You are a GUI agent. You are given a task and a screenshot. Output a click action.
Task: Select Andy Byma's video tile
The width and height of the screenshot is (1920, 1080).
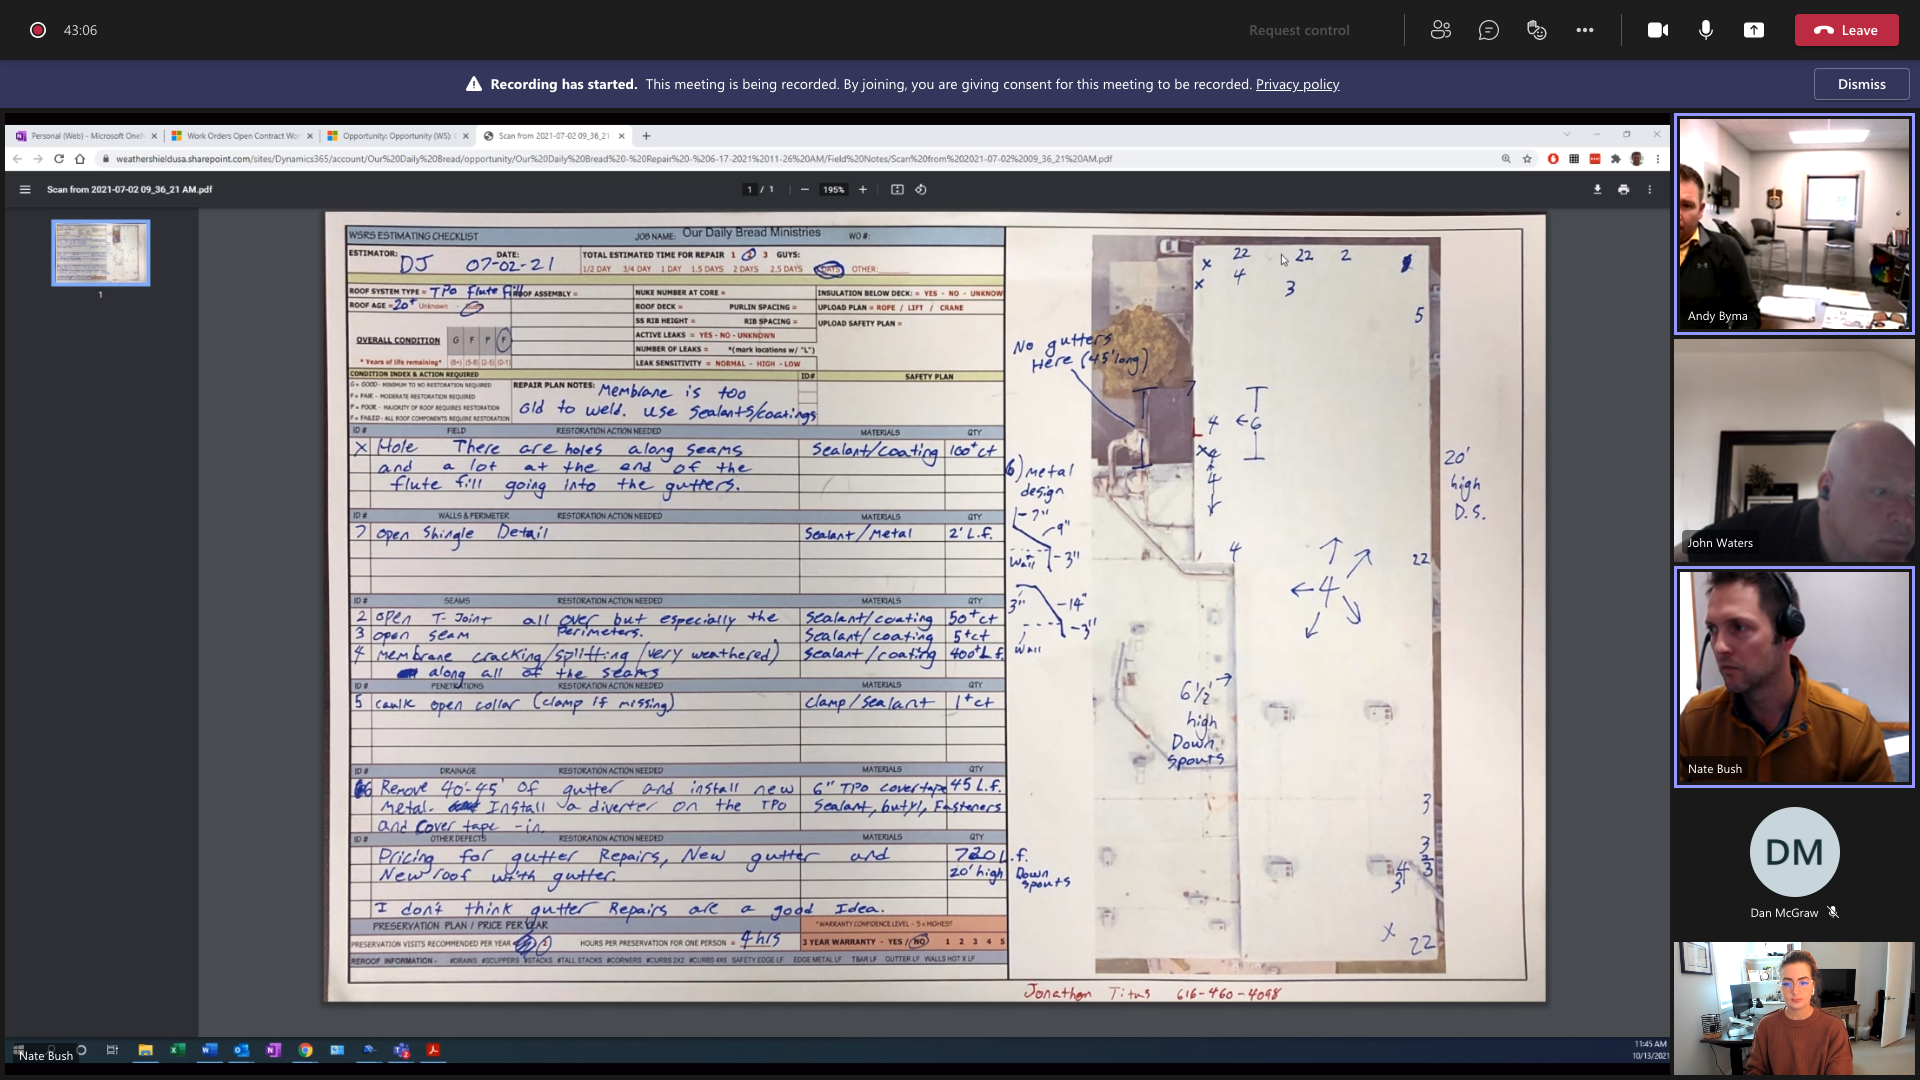point(1793,224)
